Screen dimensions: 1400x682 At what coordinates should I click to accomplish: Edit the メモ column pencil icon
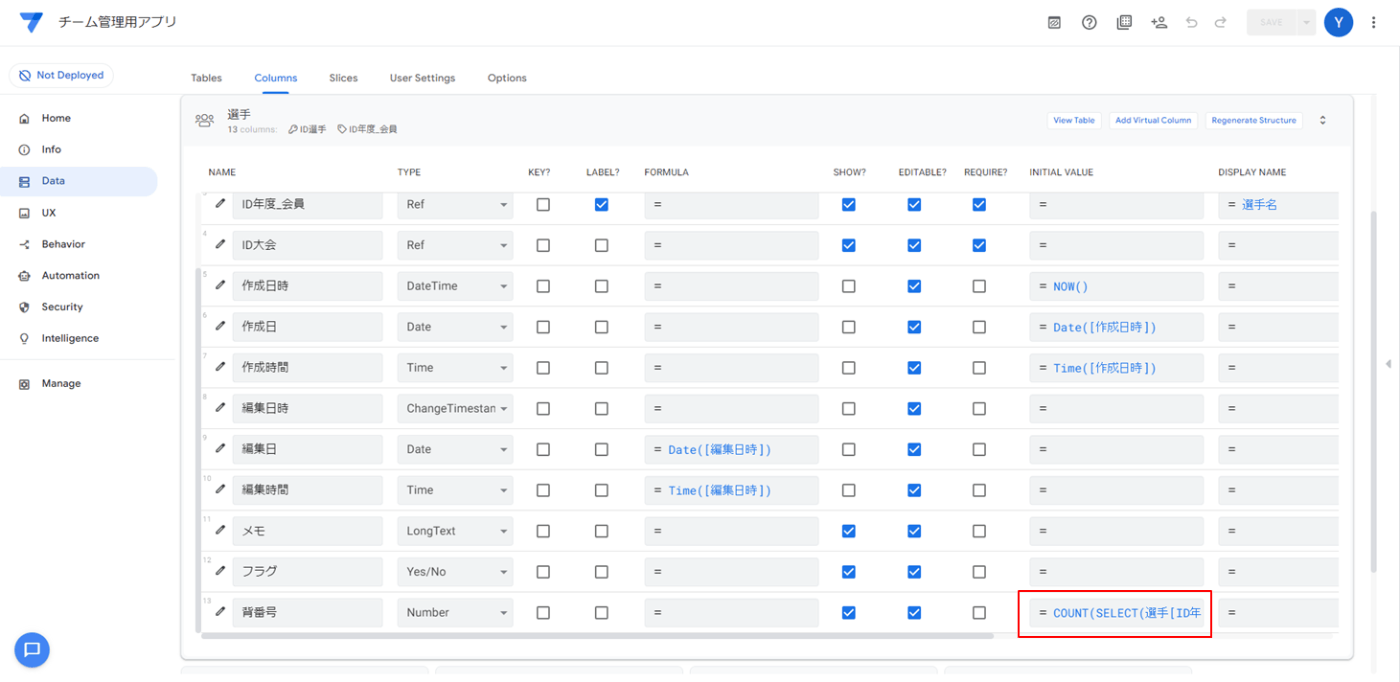[220, 530]
